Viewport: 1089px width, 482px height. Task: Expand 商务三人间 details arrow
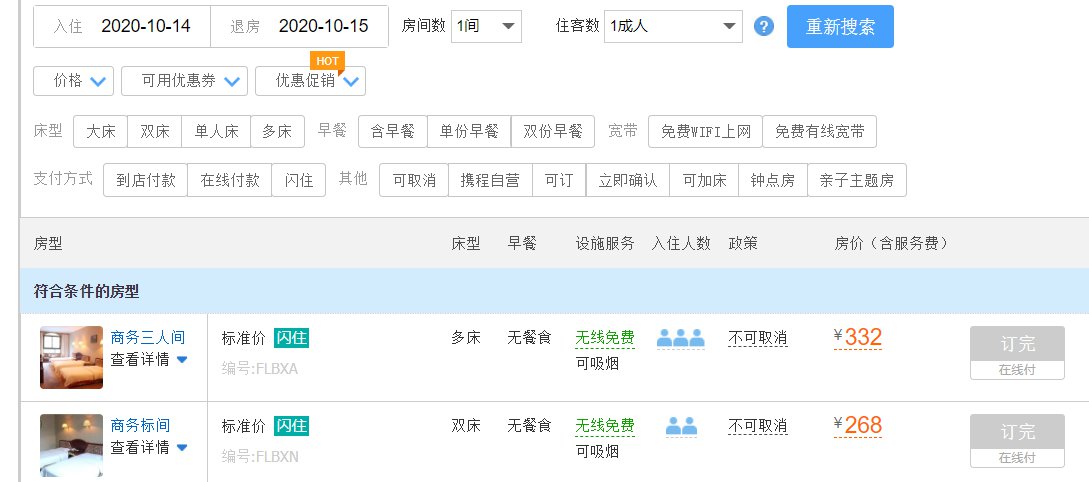tap(182, 360)
